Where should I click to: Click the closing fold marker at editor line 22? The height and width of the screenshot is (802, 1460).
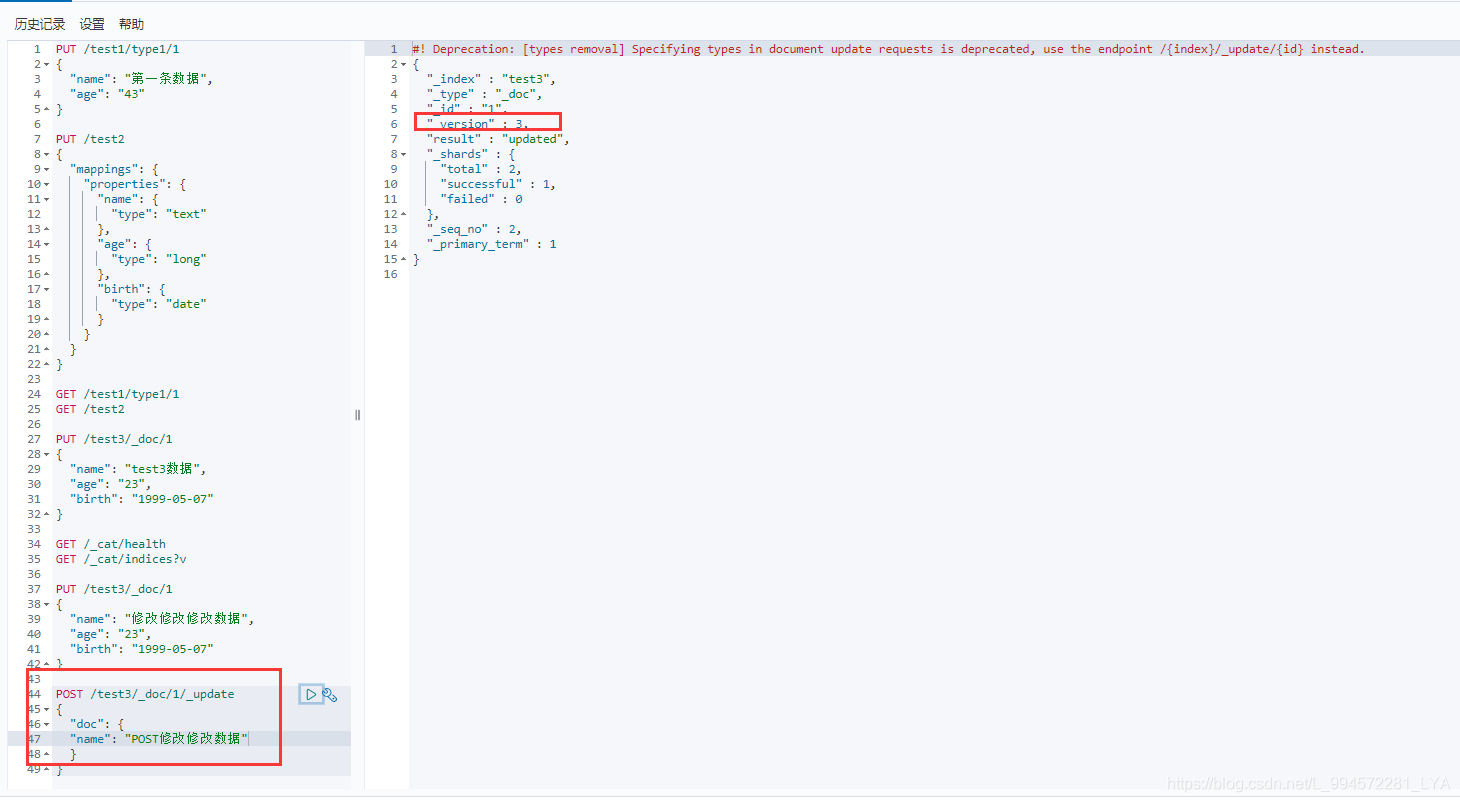[x=47, y=365]
